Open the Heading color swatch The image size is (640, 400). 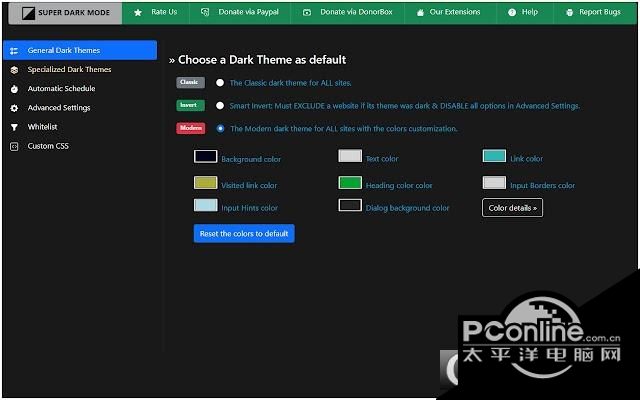tap(350, 182)
